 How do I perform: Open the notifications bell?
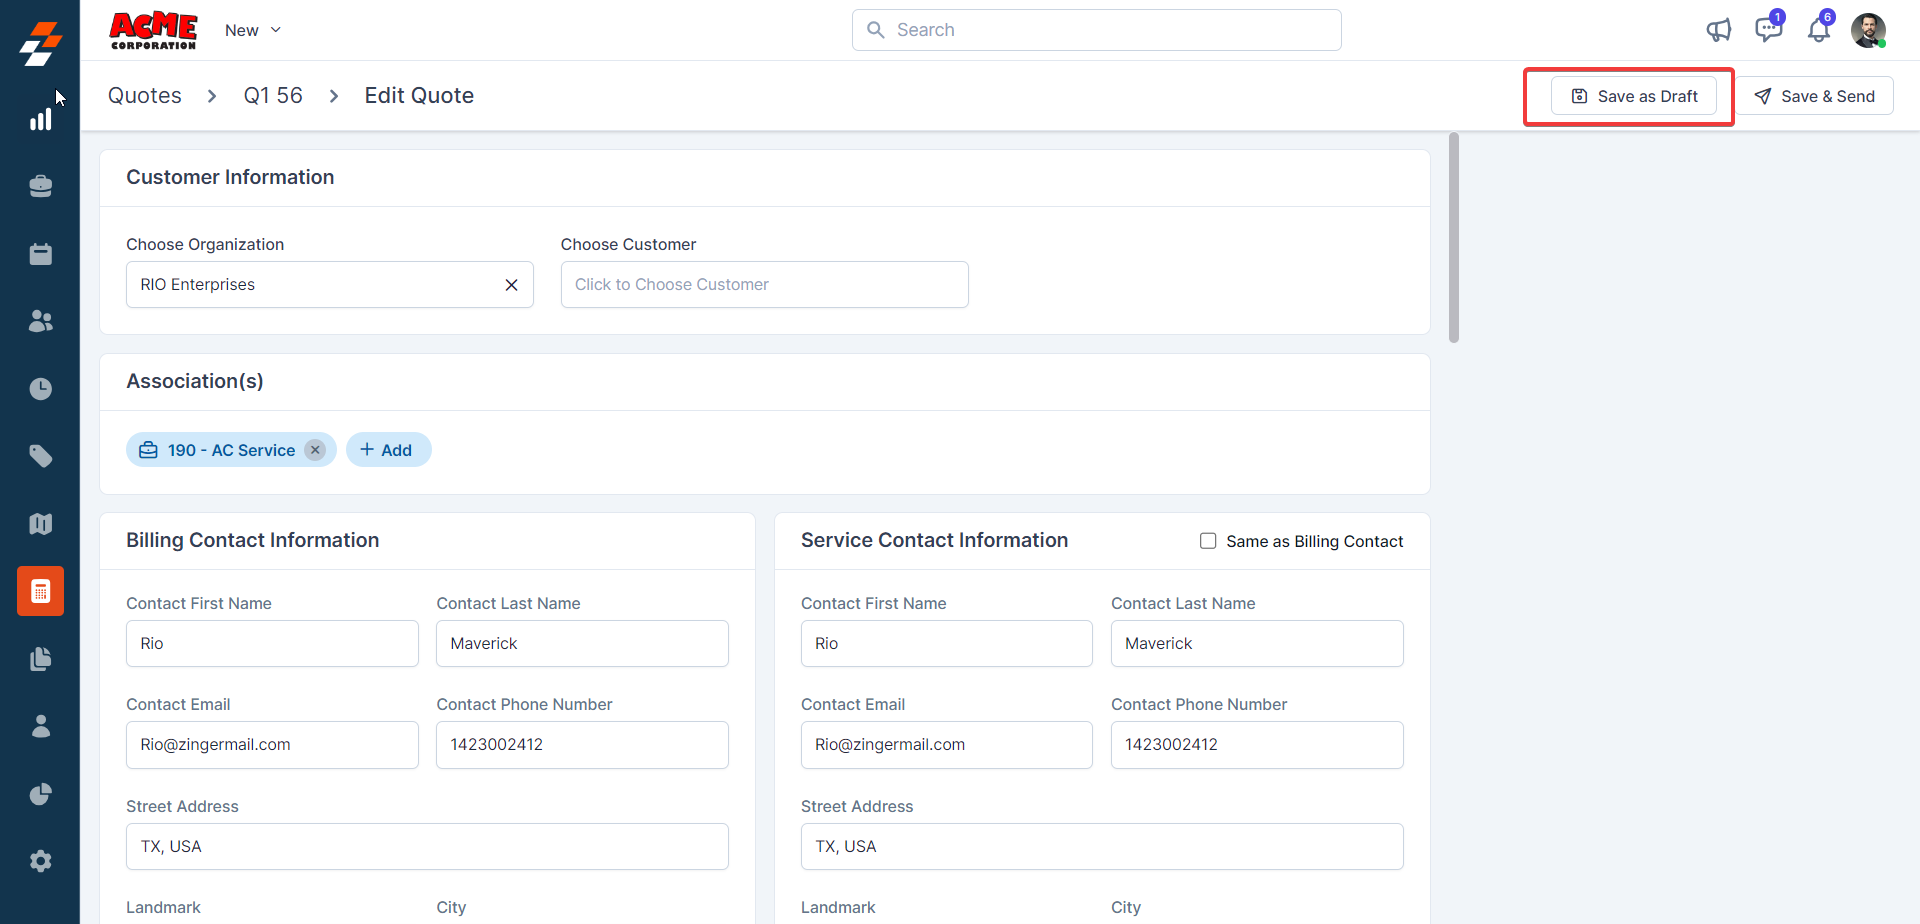tap(1818, 30)
